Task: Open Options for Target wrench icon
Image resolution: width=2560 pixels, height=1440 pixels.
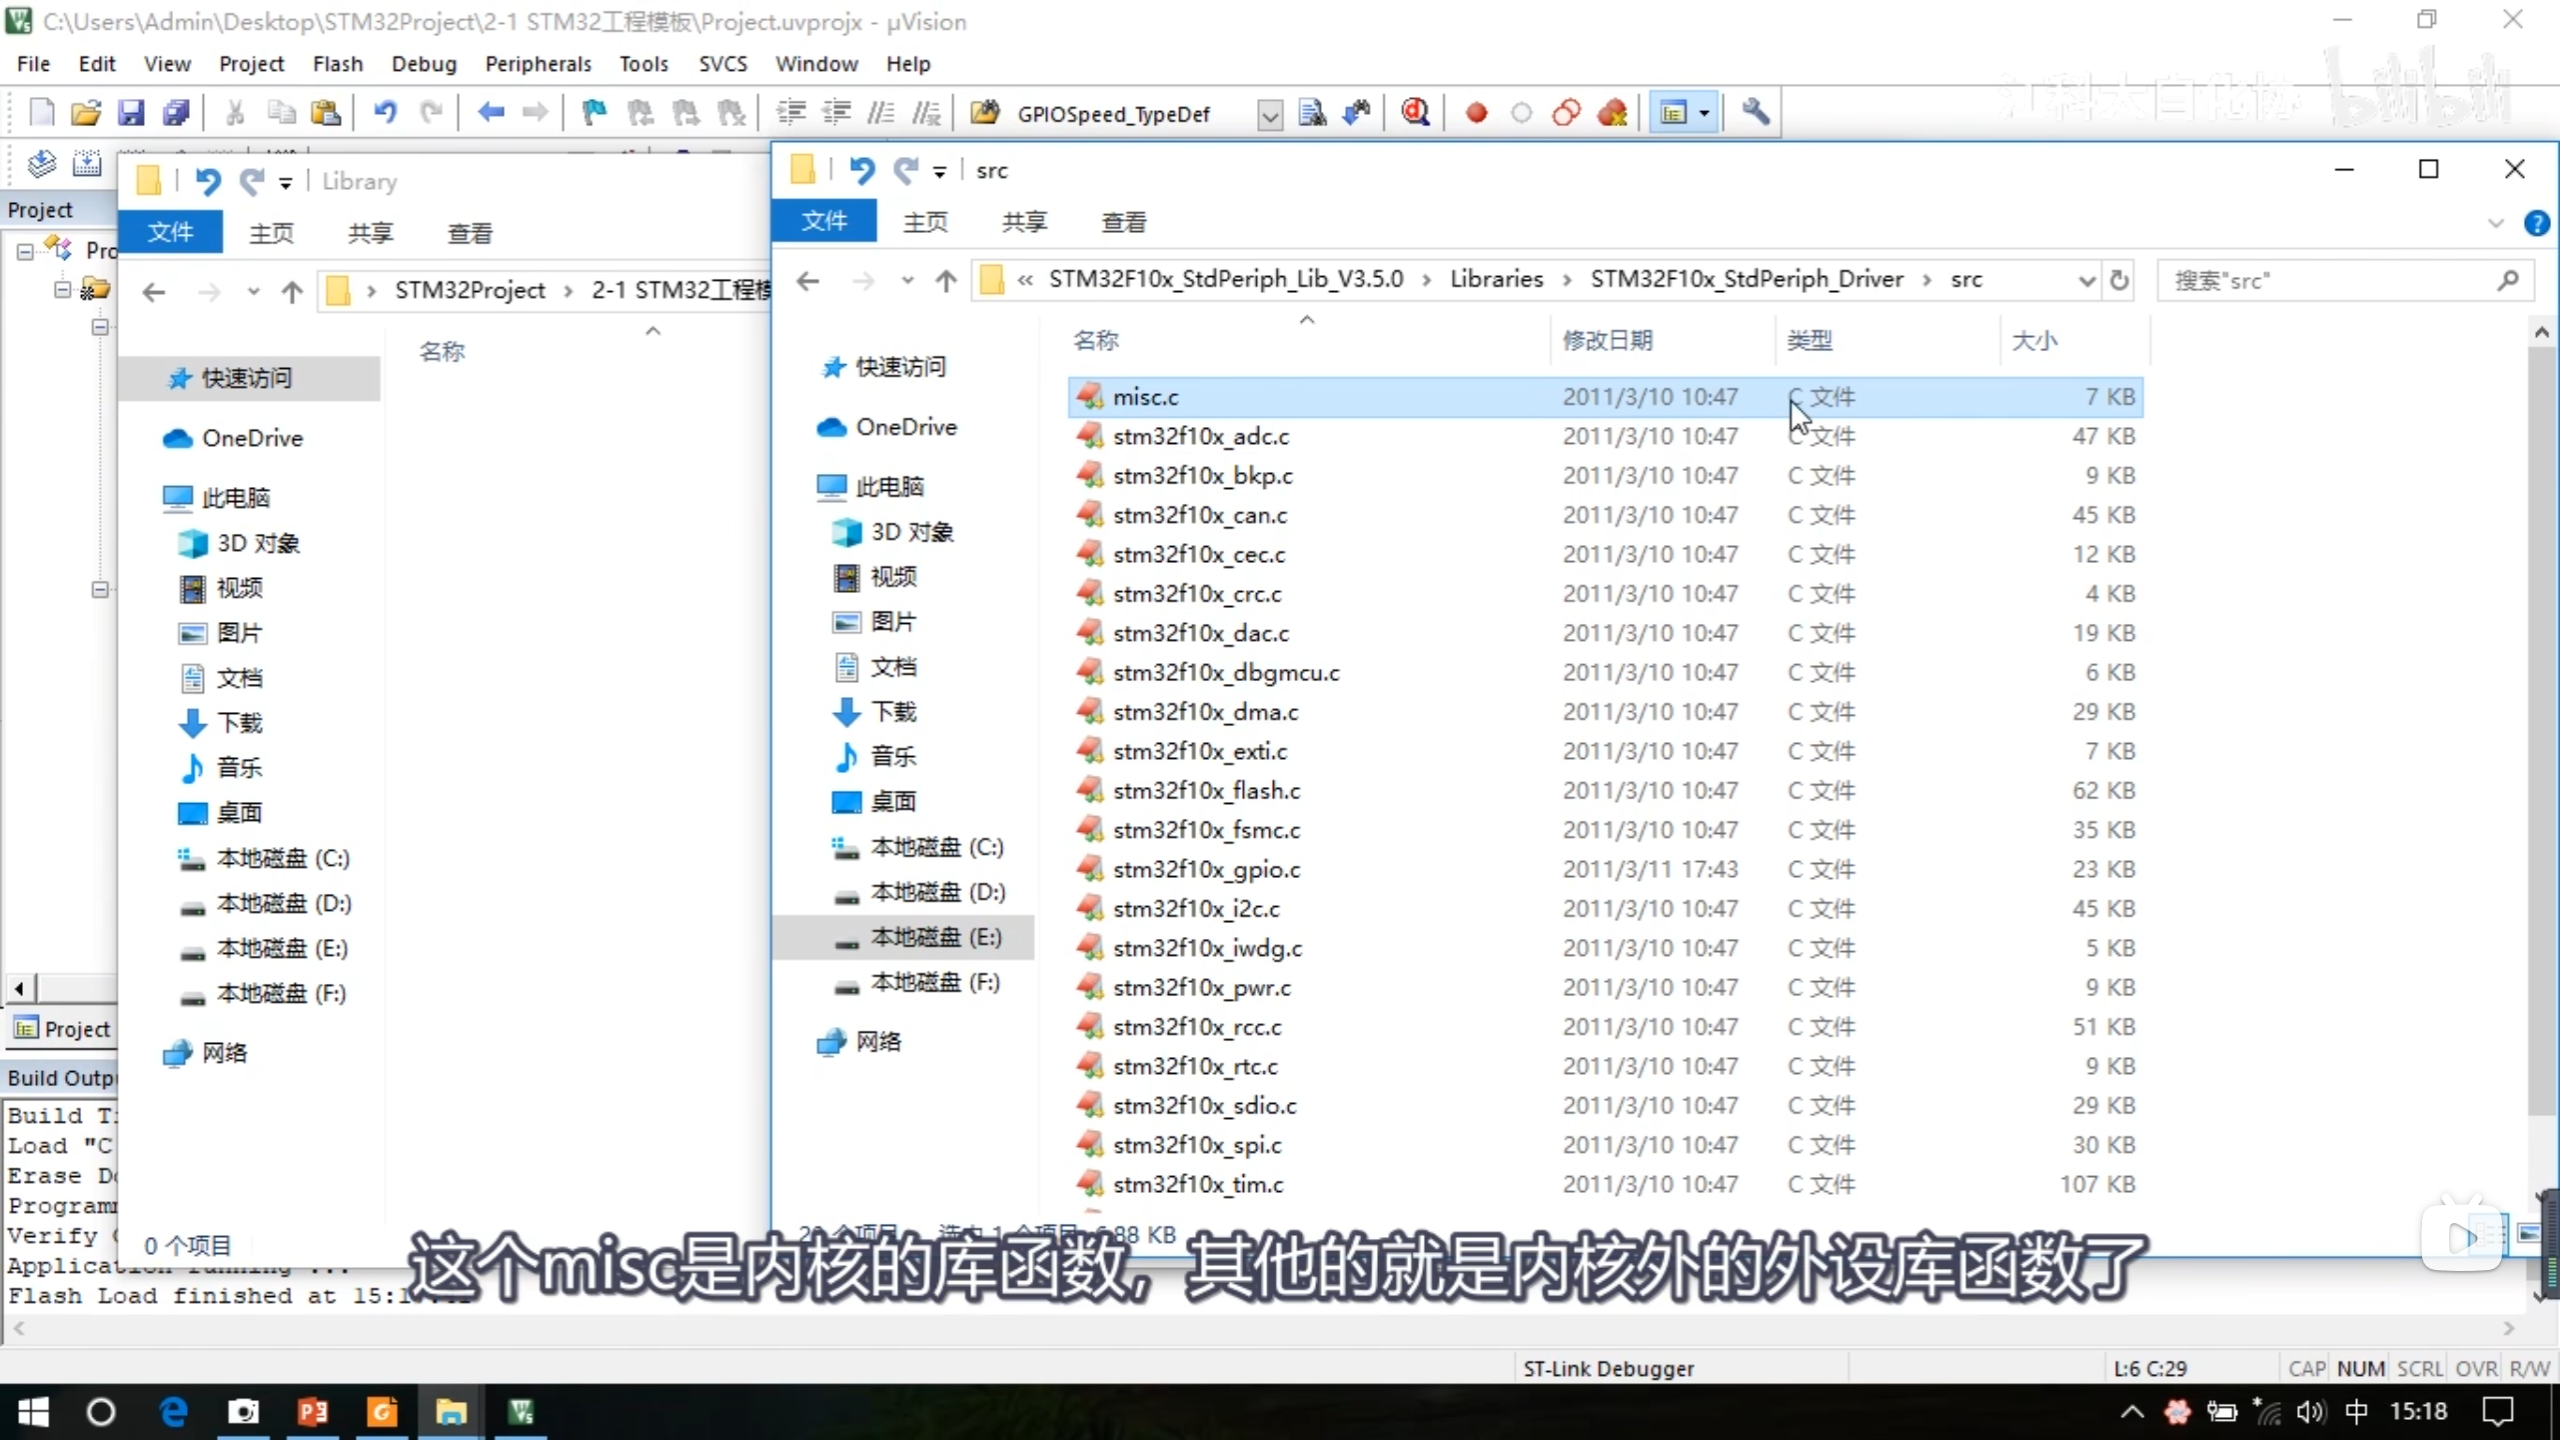Action: (1756, 113)
